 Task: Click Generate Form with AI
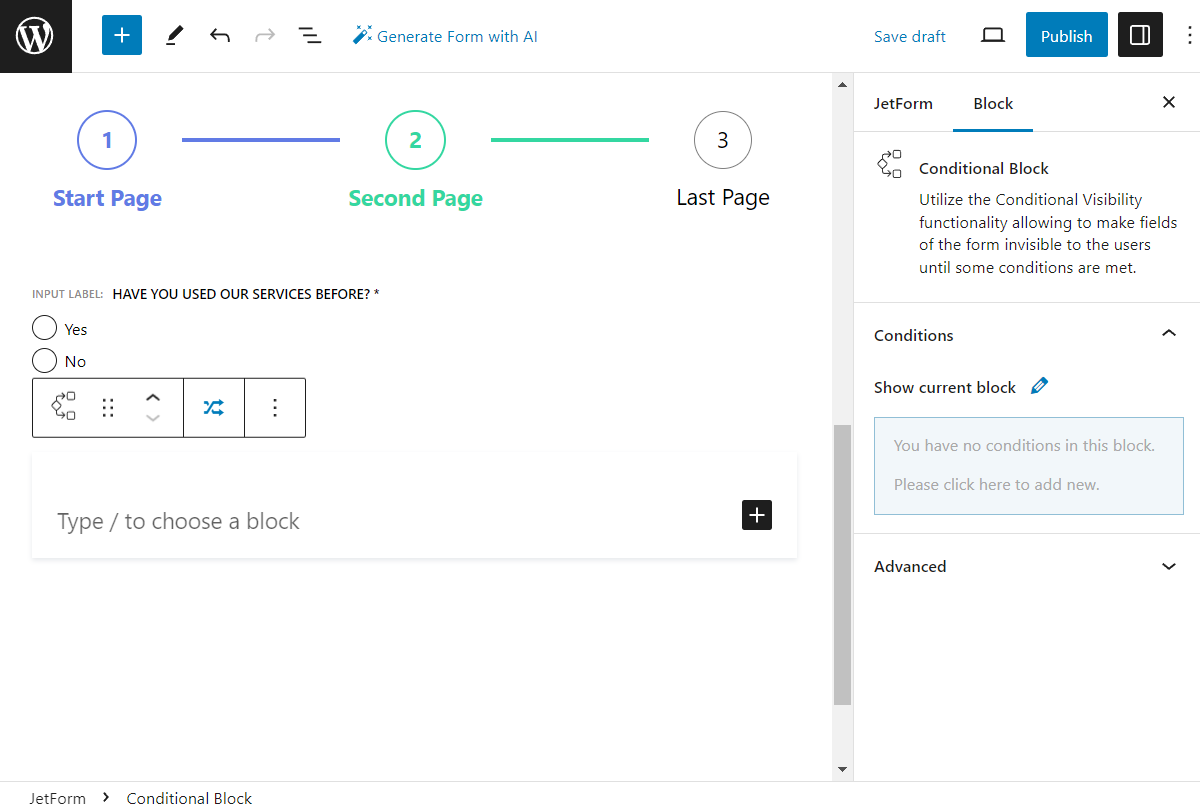(445, 35)
